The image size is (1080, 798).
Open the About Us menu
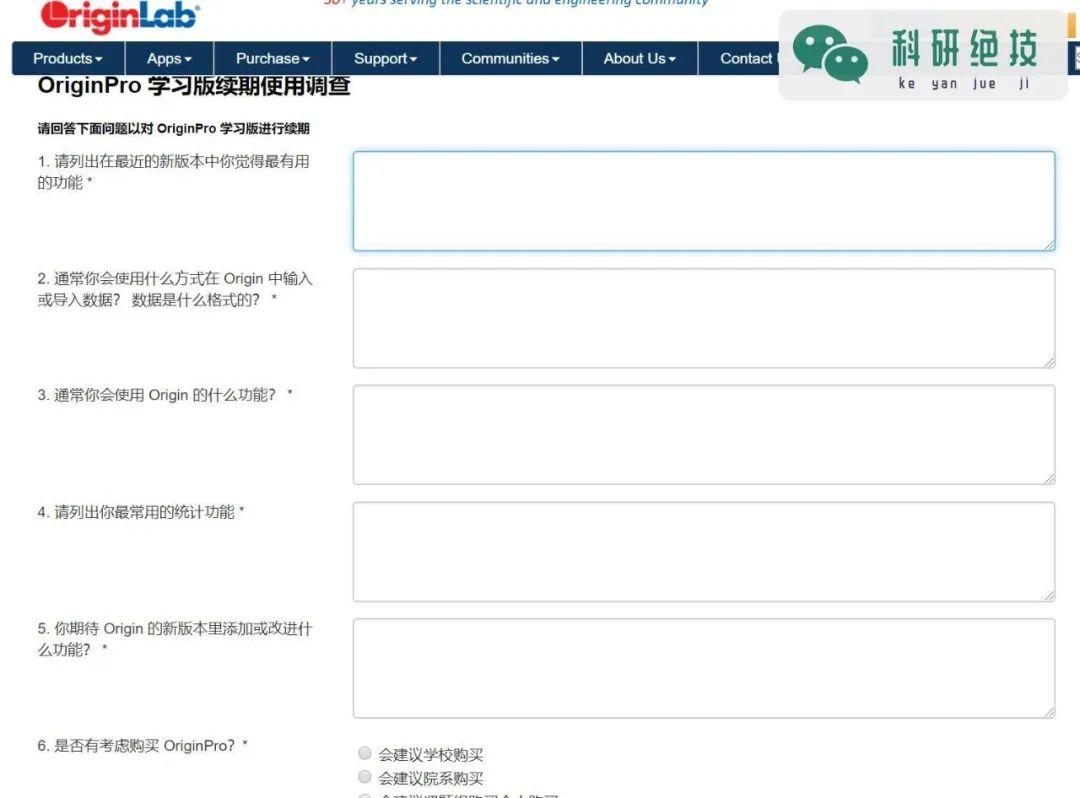click(638, 59)
